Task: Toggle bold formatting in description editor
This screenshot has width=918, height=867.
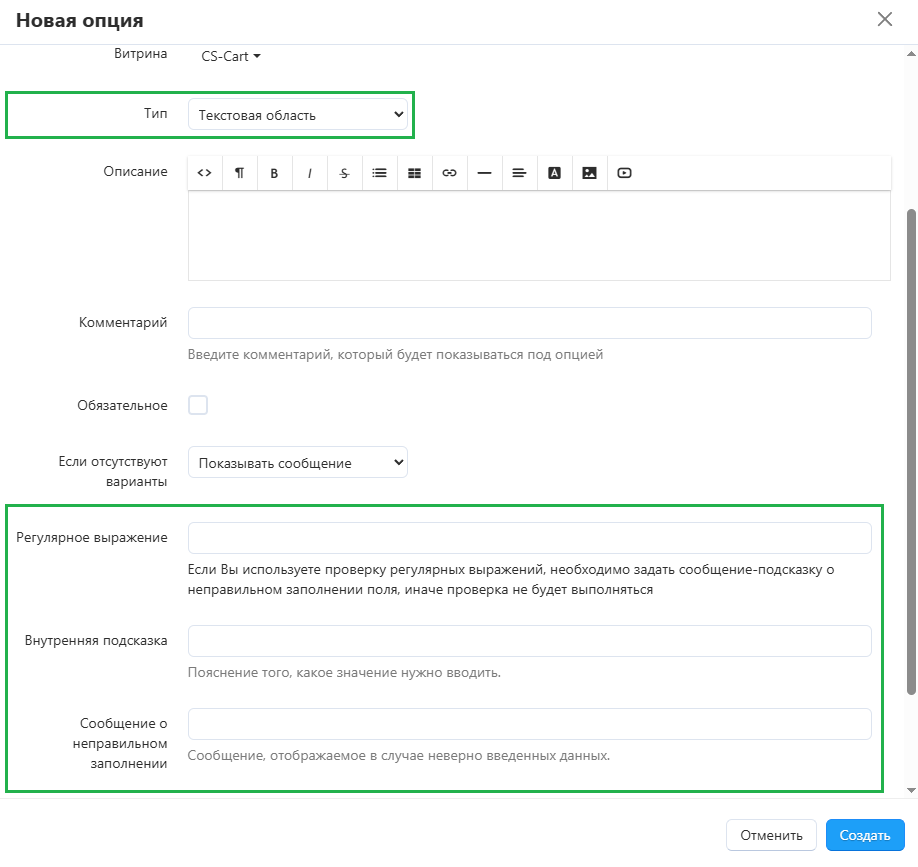Action: (274, 173)
